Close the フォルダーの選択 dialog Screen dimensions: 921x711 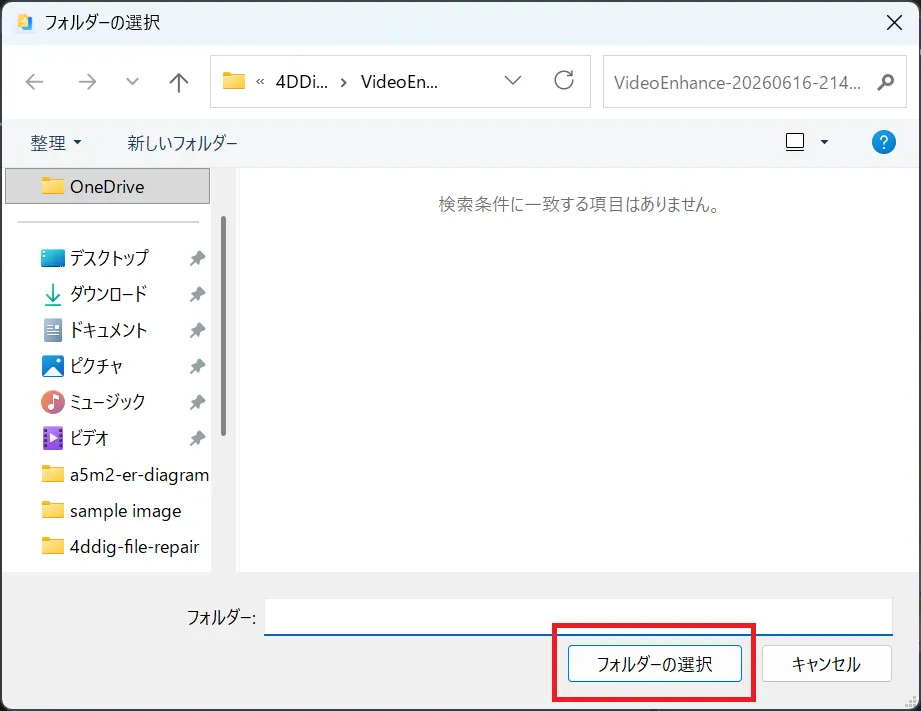coord(894,22)
